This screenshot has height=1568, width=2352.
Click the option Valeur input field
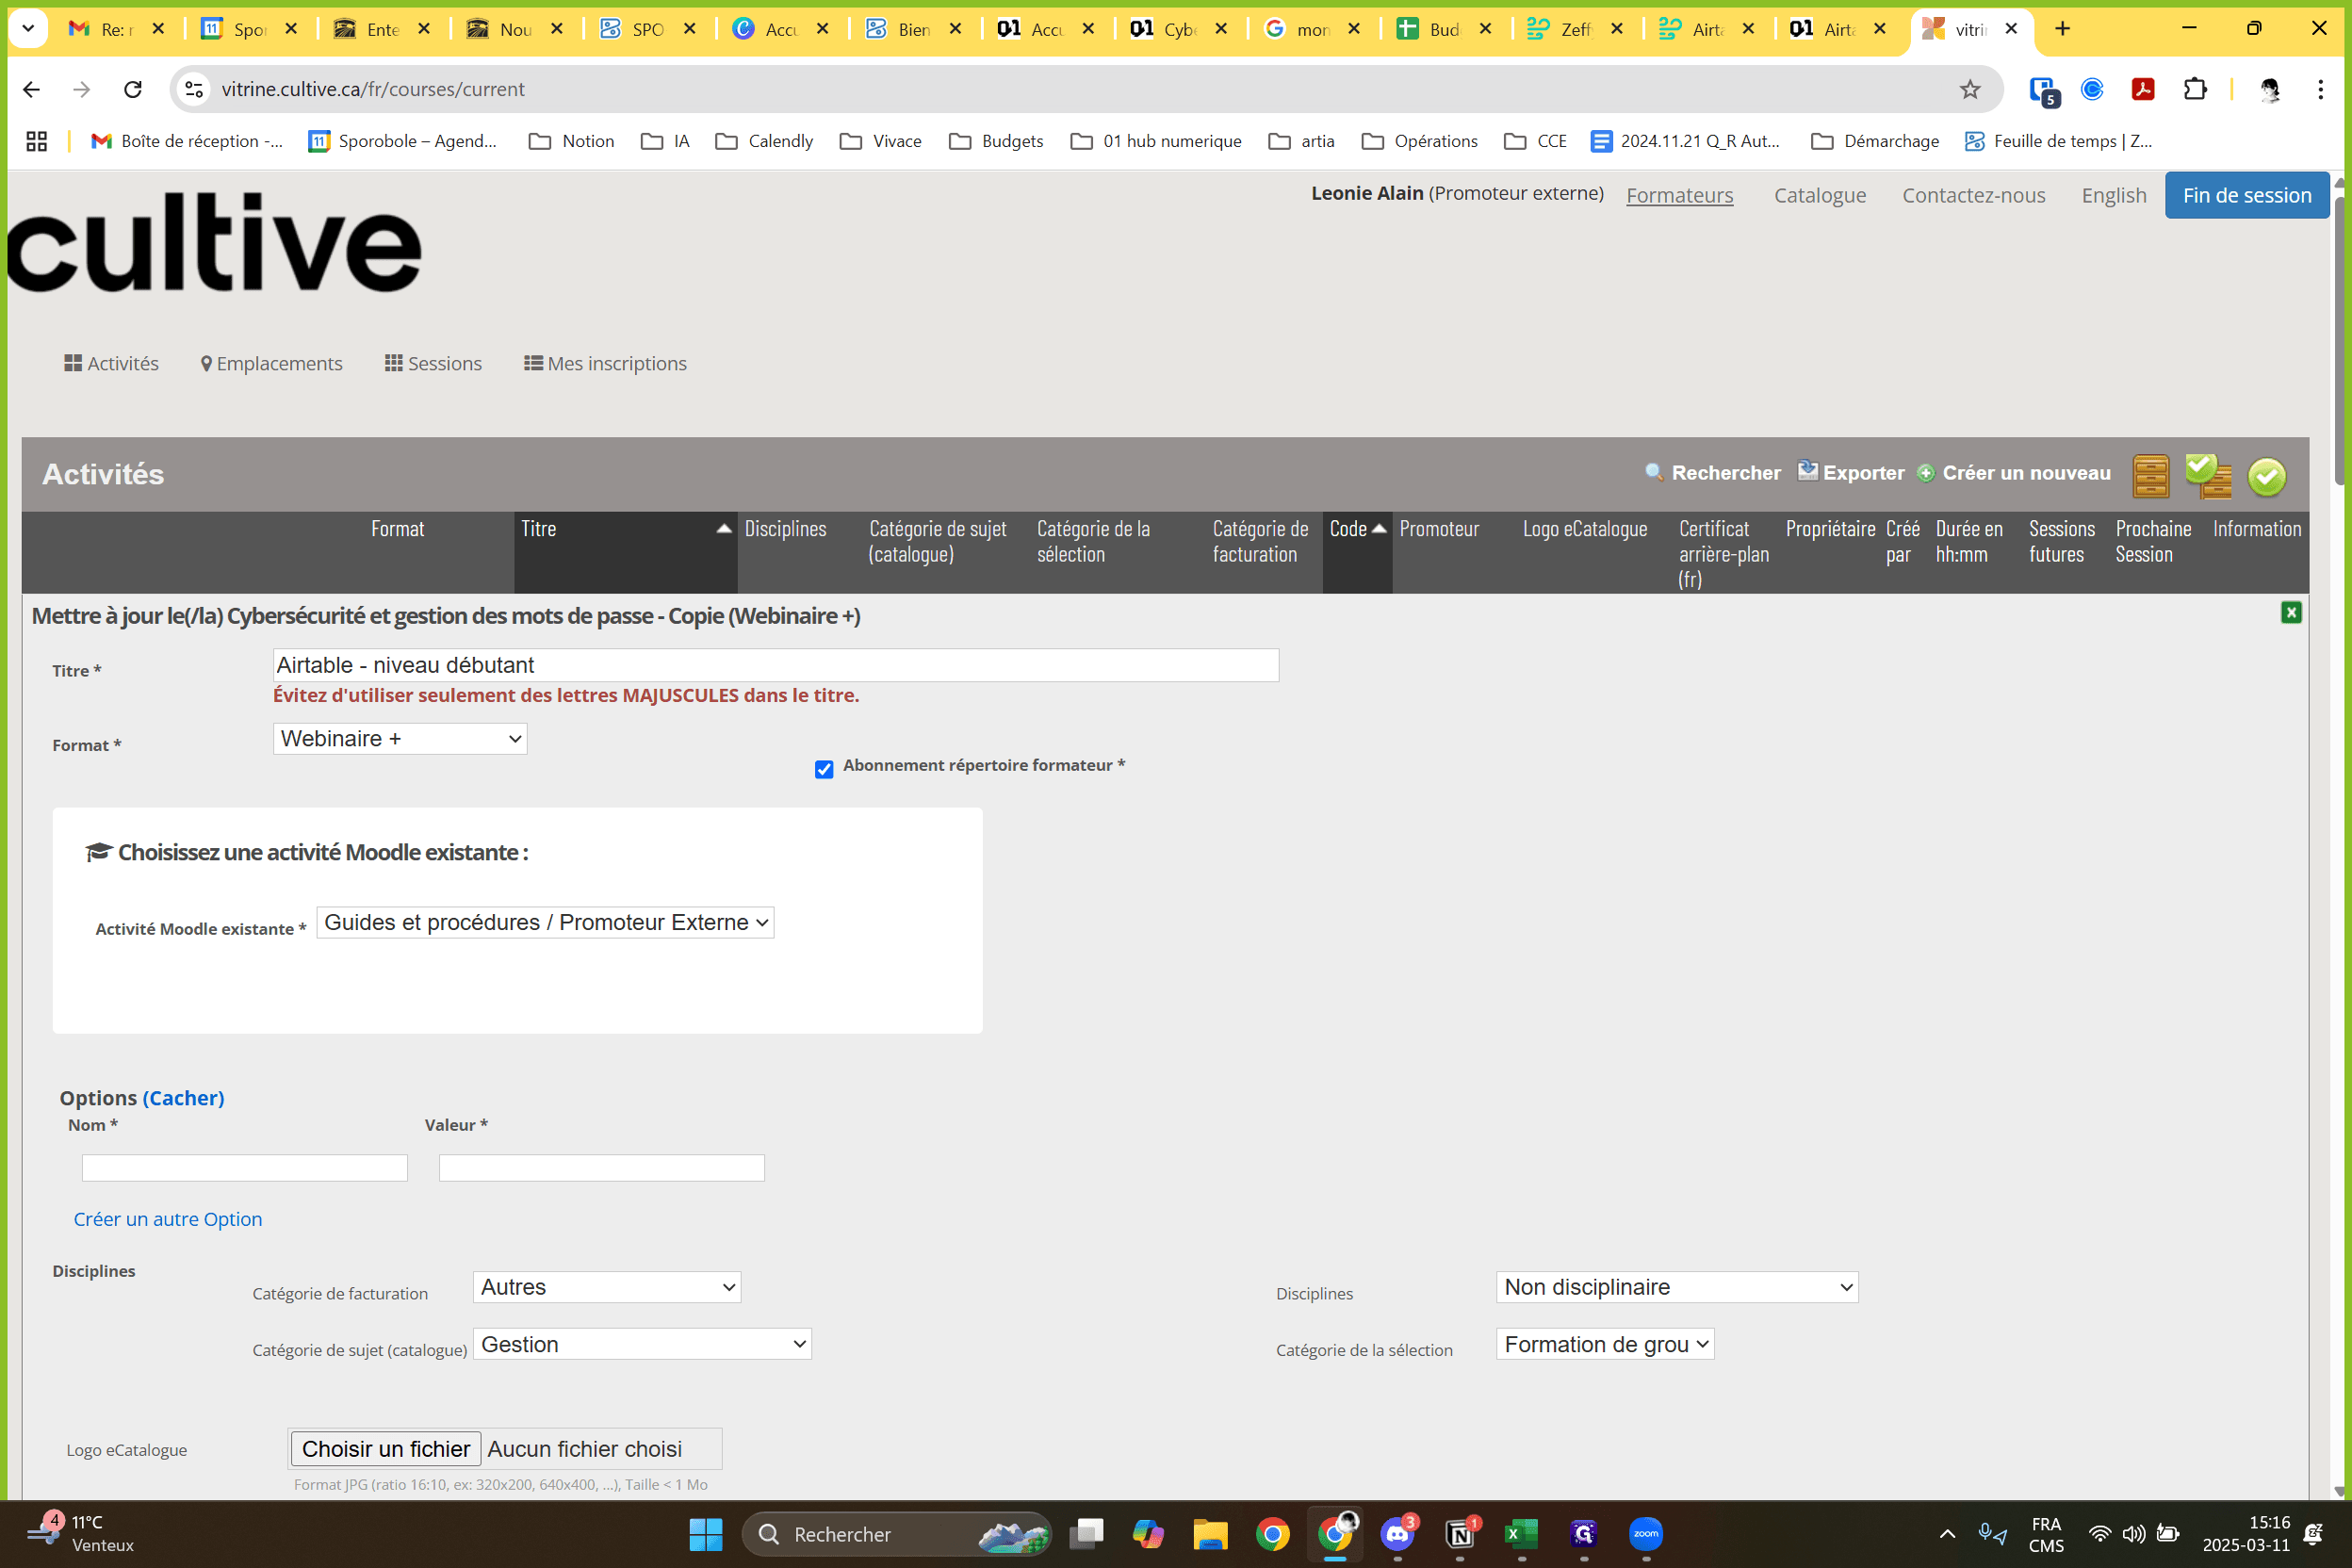(602, 1168)
